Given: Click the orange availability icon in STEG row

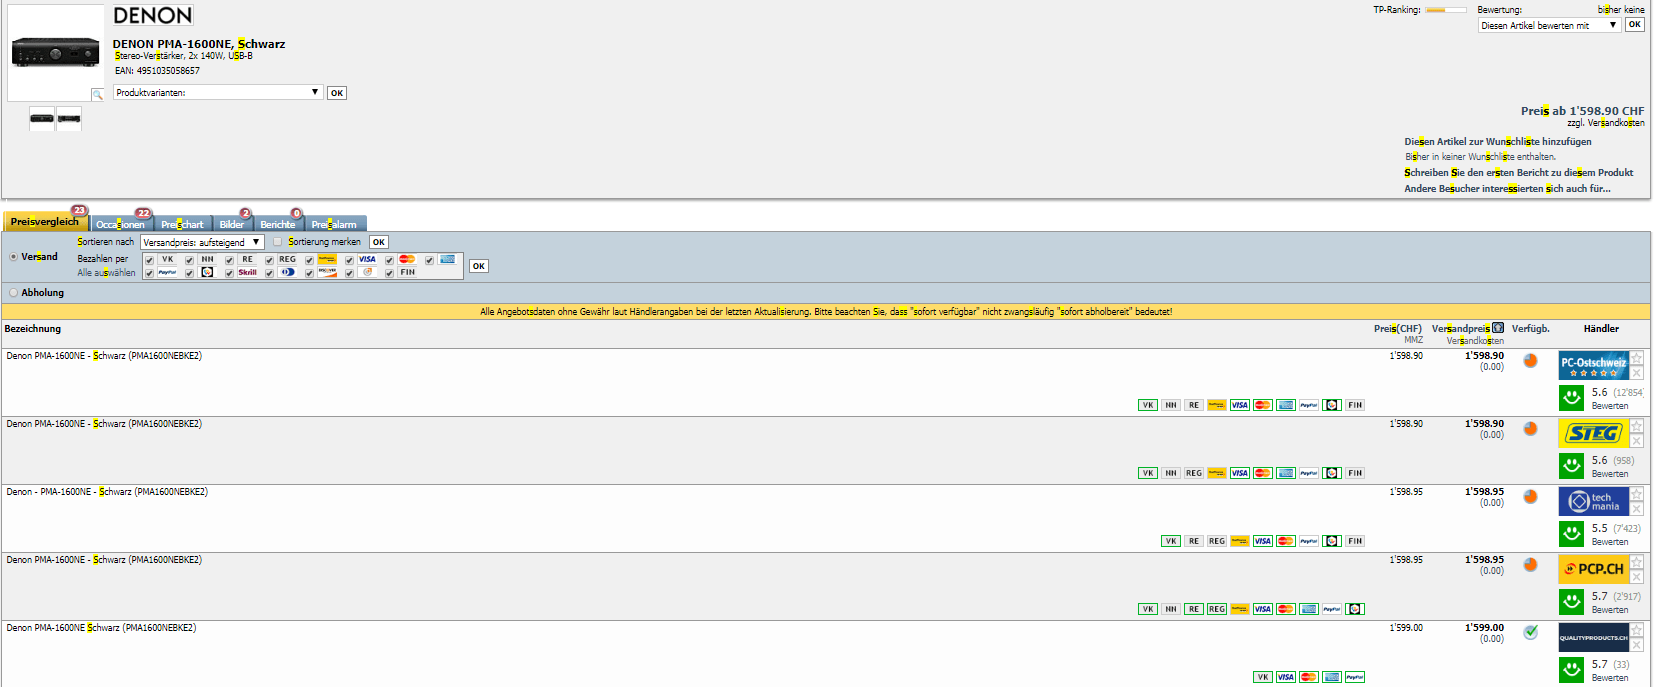Looking at the screenshot, I should click(x=1530, y=429).
